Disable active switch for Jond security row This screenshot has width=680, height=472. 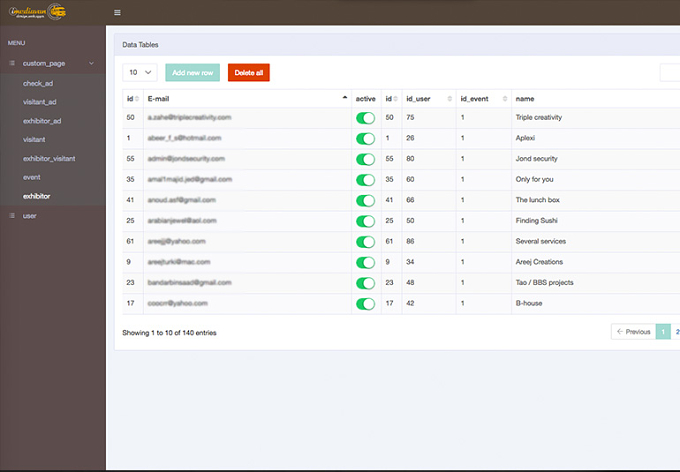pos(366,159)
